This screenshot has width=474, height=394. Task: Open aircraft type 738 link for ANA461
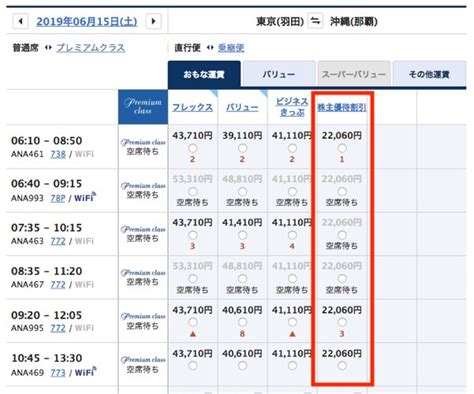[x=58, y=154]
